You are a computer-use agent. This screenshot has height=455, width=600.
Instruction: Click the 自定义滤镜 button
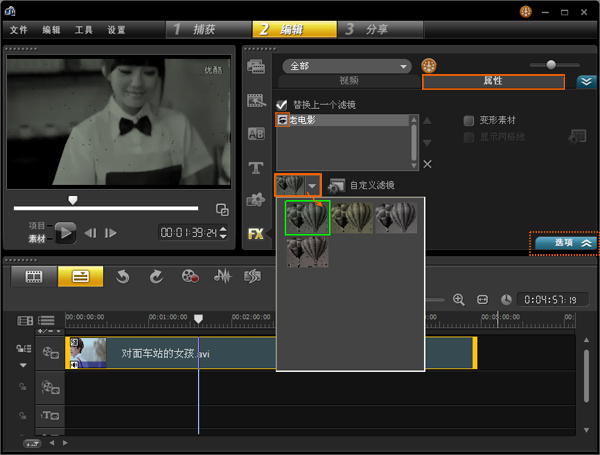pos(361,186)
